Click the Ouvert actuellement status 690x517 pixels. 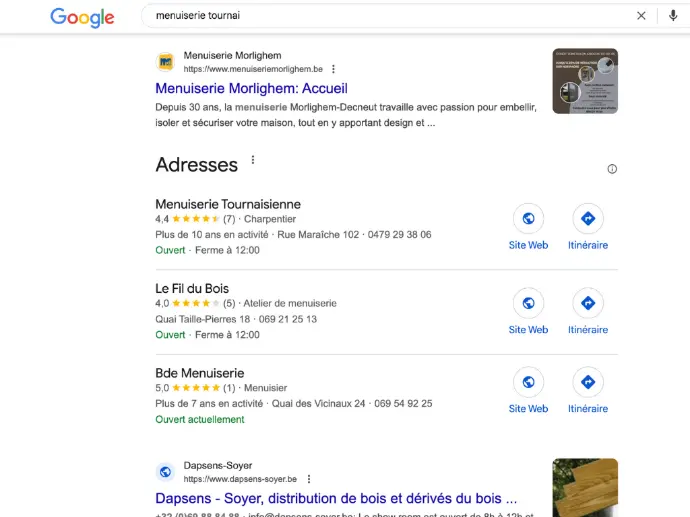pos(200,419)
